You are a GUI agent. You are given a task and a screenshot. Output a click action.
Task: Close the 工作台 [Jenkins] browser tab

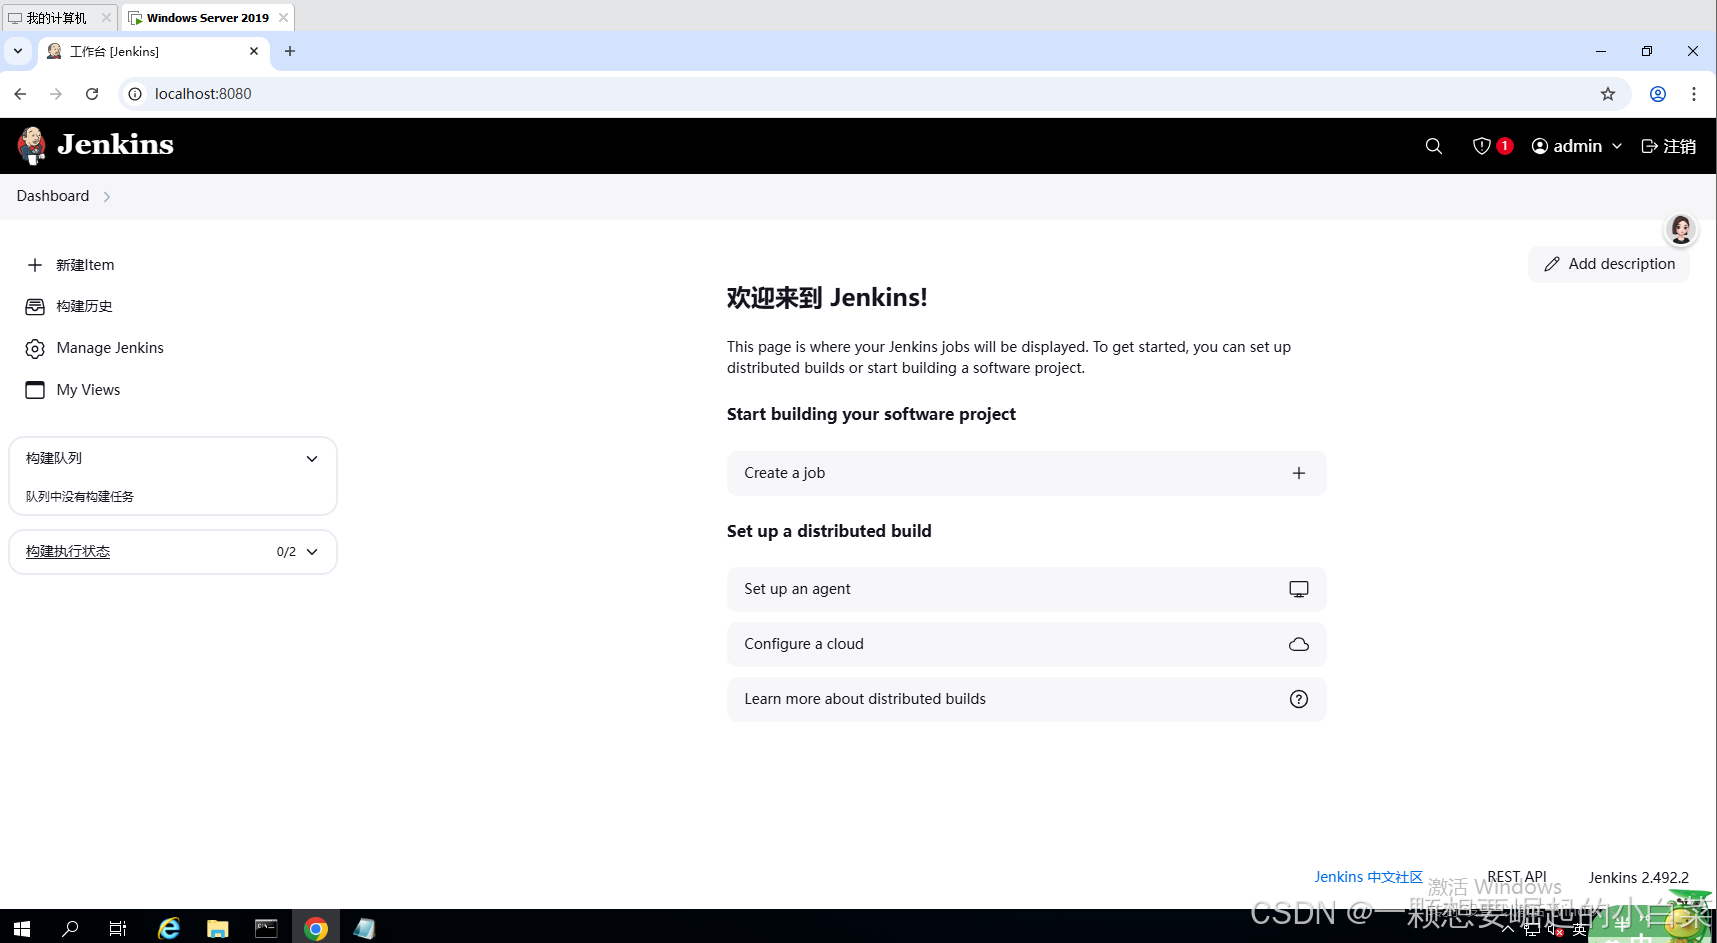(253, 51)
